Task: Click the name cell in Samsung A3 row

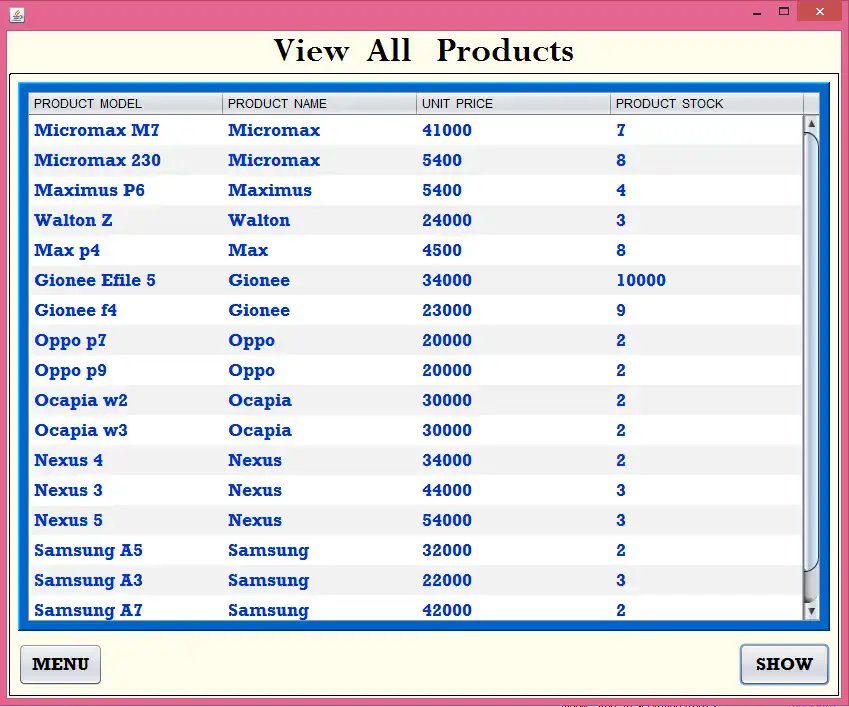Action: pos(319,580)
